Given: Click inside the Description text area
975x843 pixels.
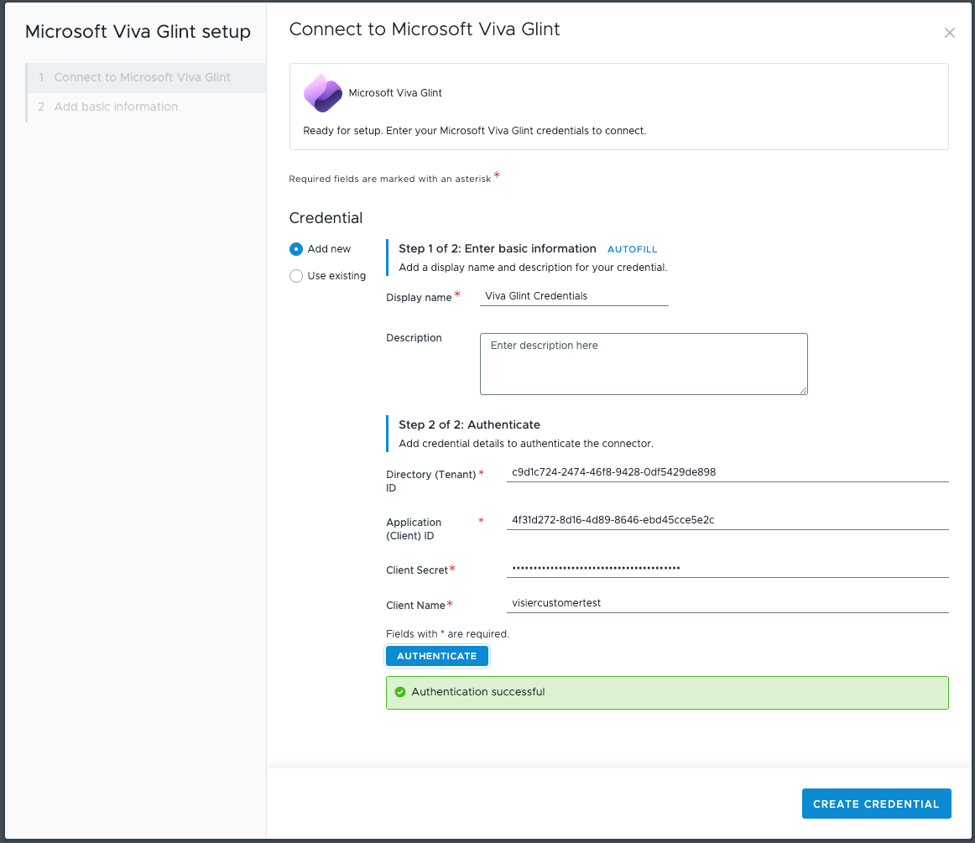Looking at the screenshot, I should coord(644,364).
